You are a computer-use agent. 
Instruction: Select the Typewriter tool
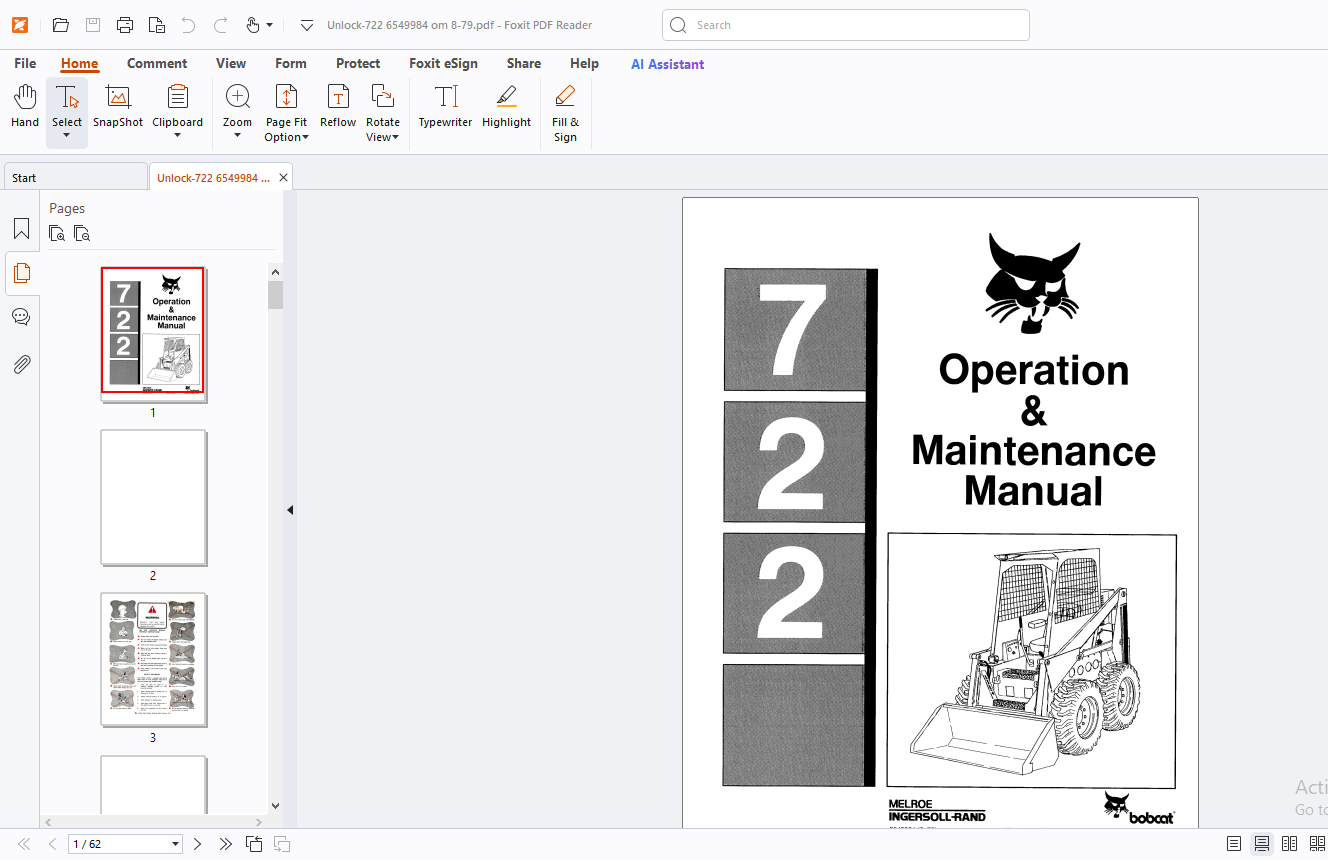coord(445,106)
